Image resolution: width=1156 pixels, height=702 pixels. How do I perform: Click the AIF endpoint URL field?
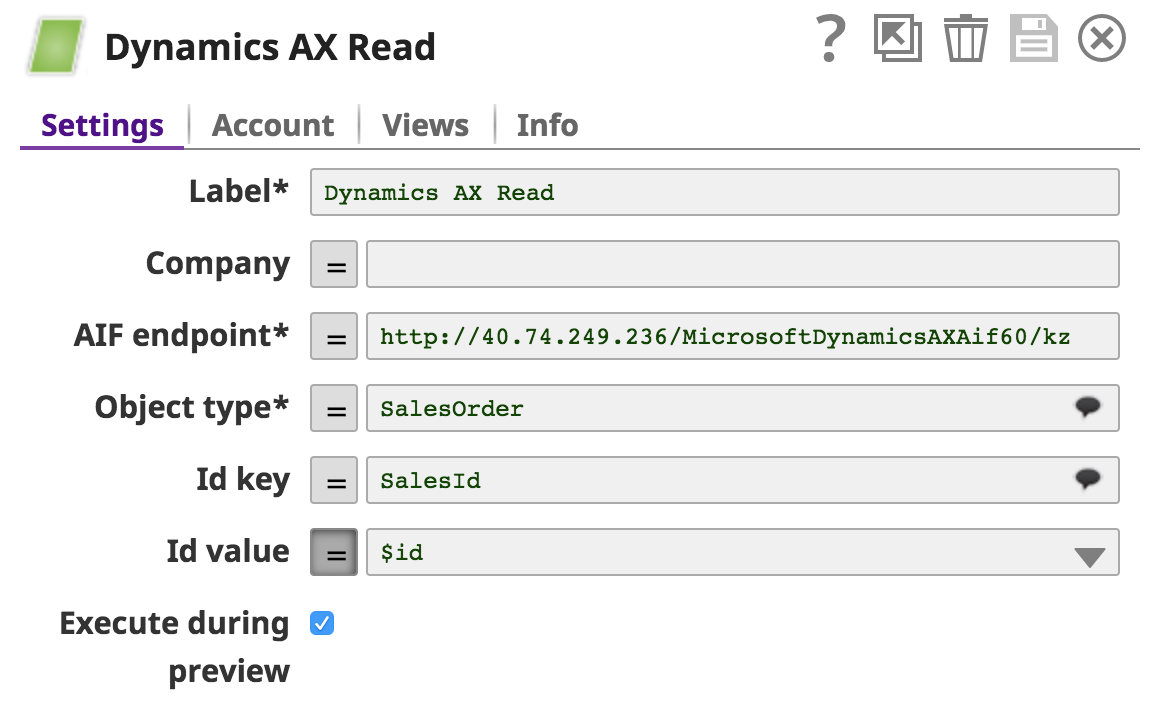click(x=742, y=336)
